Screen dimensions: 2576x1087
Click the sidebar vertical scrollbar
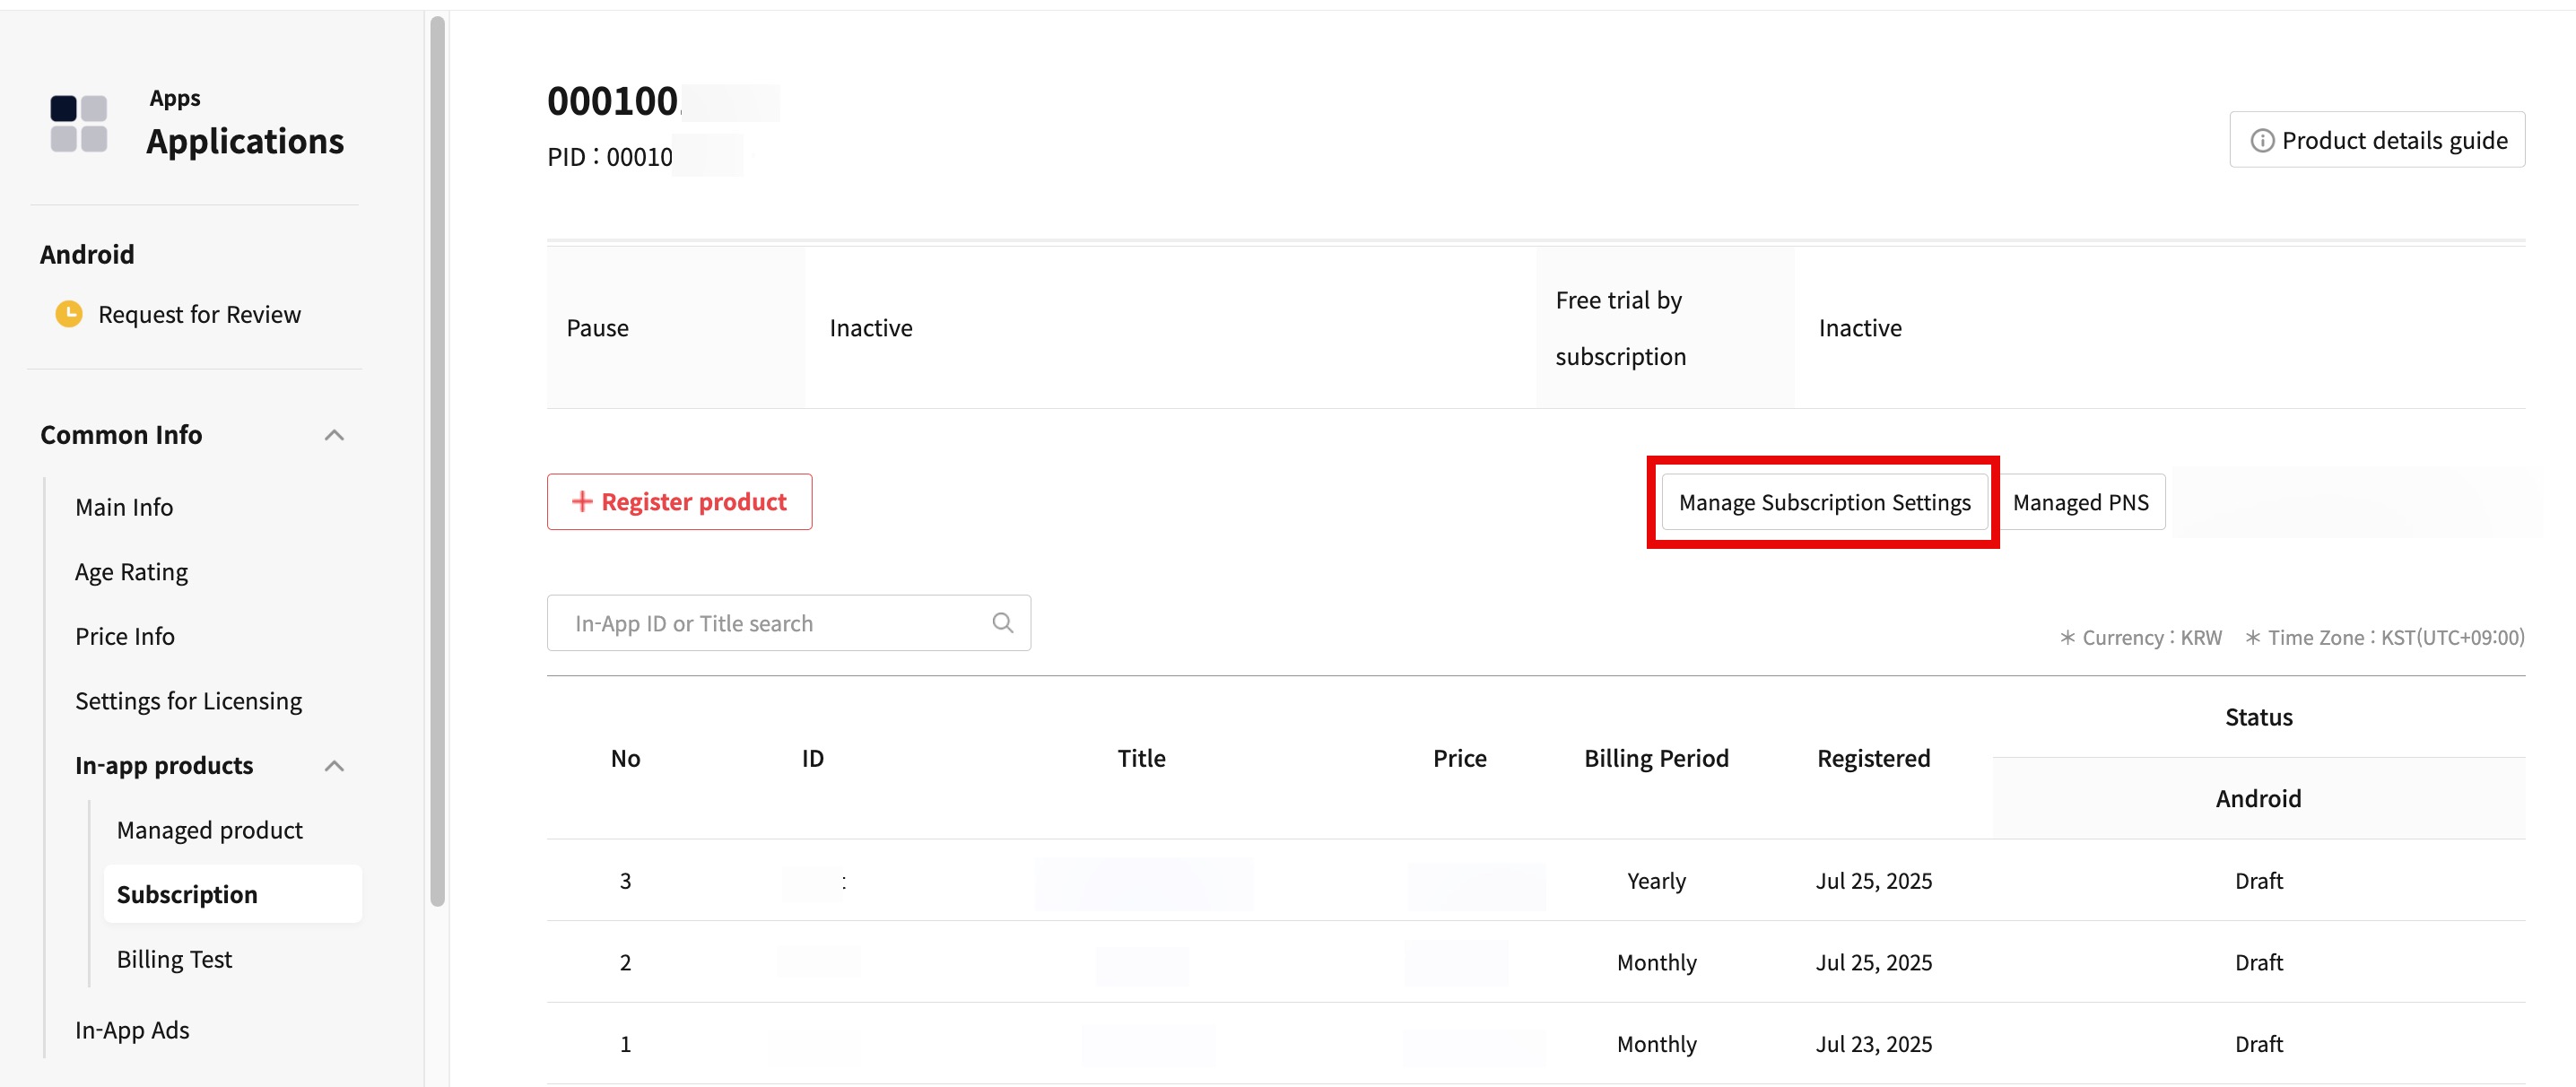[x=437, y=460]
